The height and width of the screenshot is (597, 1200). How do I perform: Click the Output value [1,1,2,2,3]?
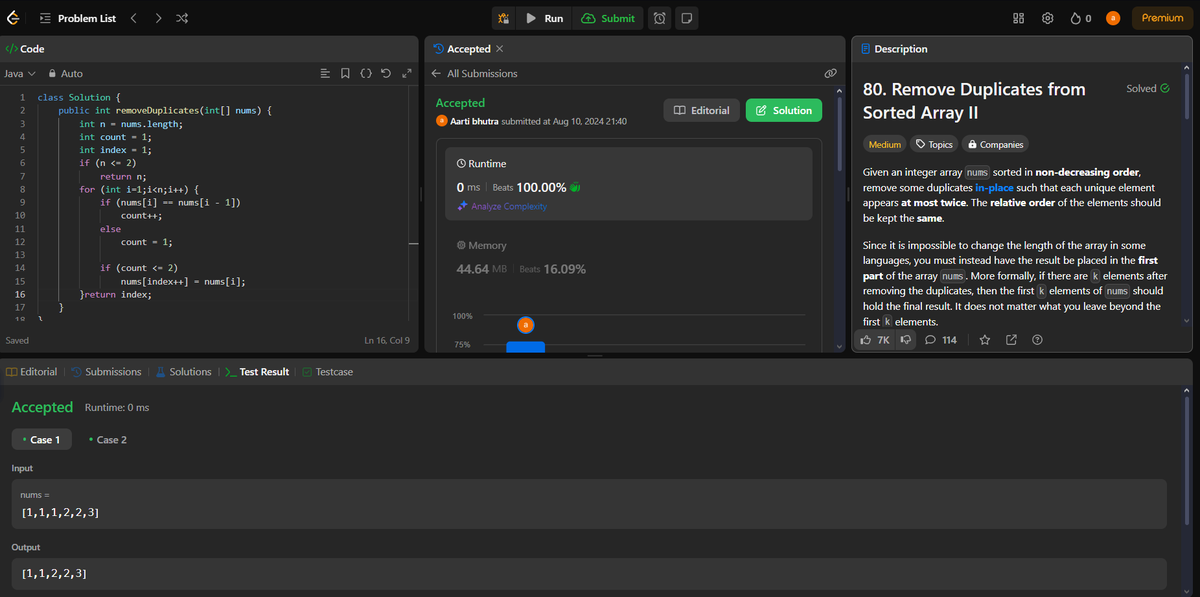(54, 574)
